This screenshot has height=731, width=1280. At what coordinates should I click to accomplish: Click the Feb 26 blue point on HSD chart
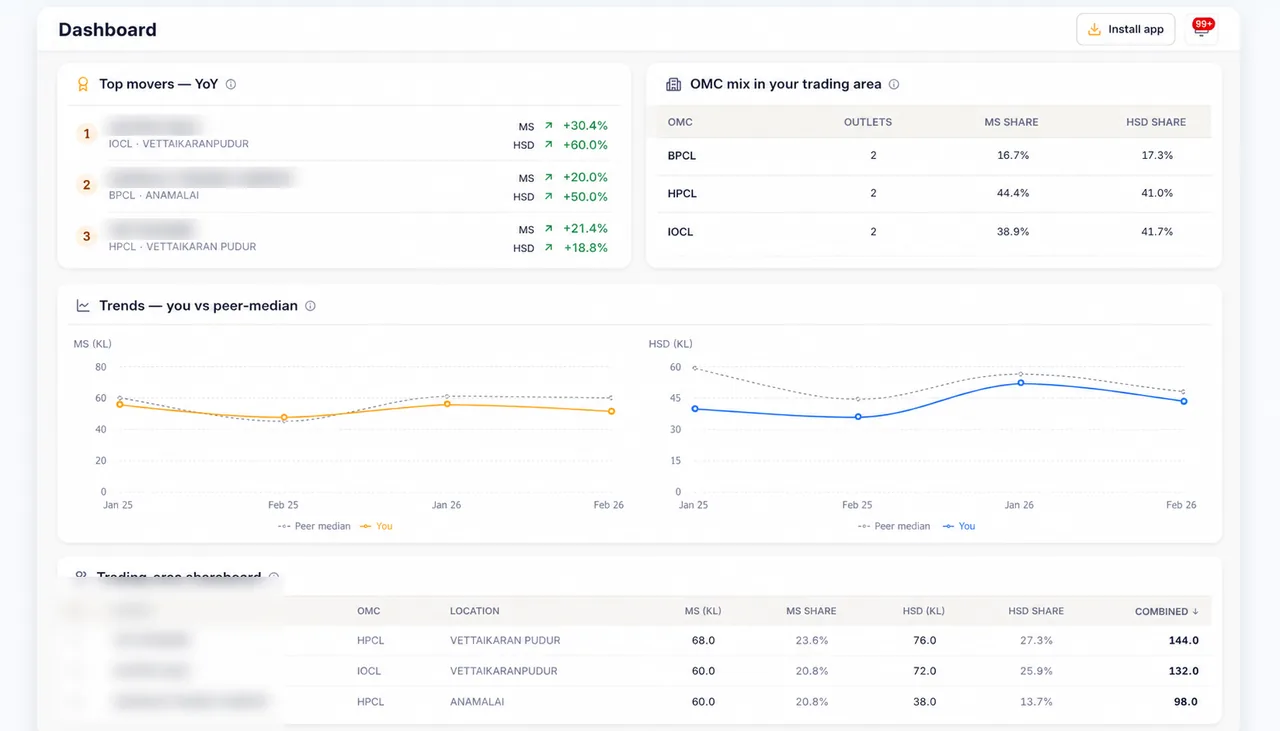point(1184,401)
